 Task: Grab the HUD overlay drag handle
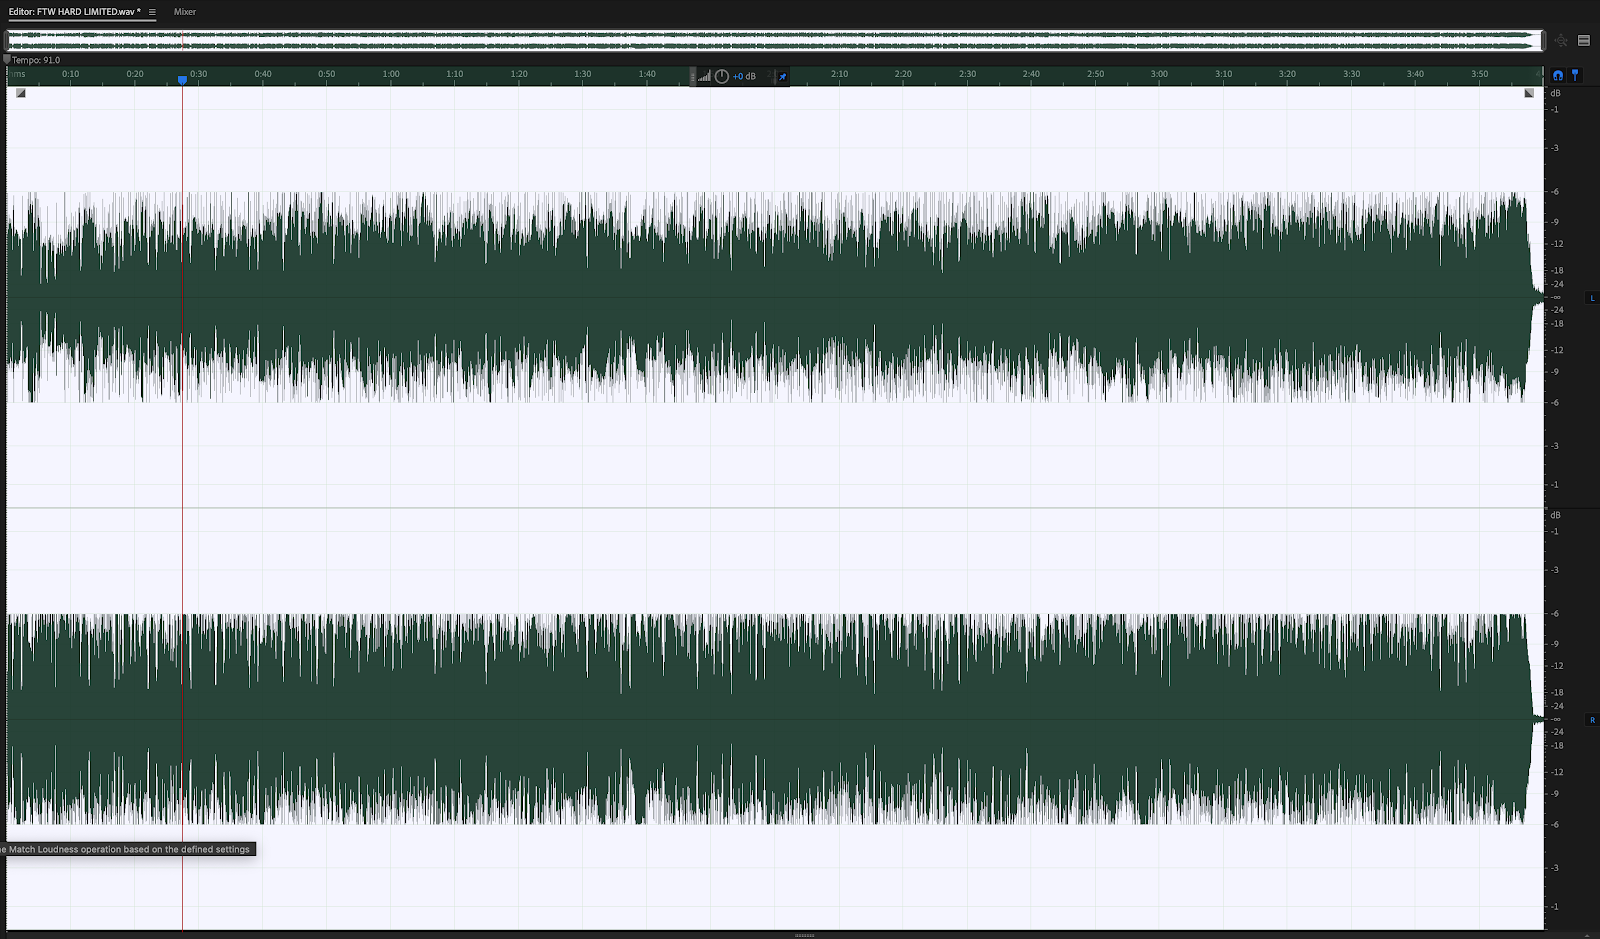(692, 76)
